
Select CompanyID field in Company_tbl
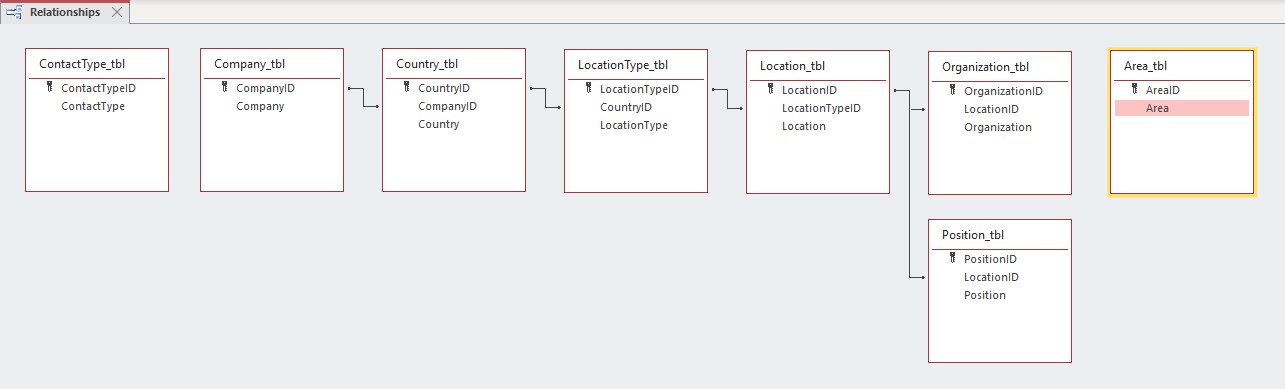coord(265,88)
